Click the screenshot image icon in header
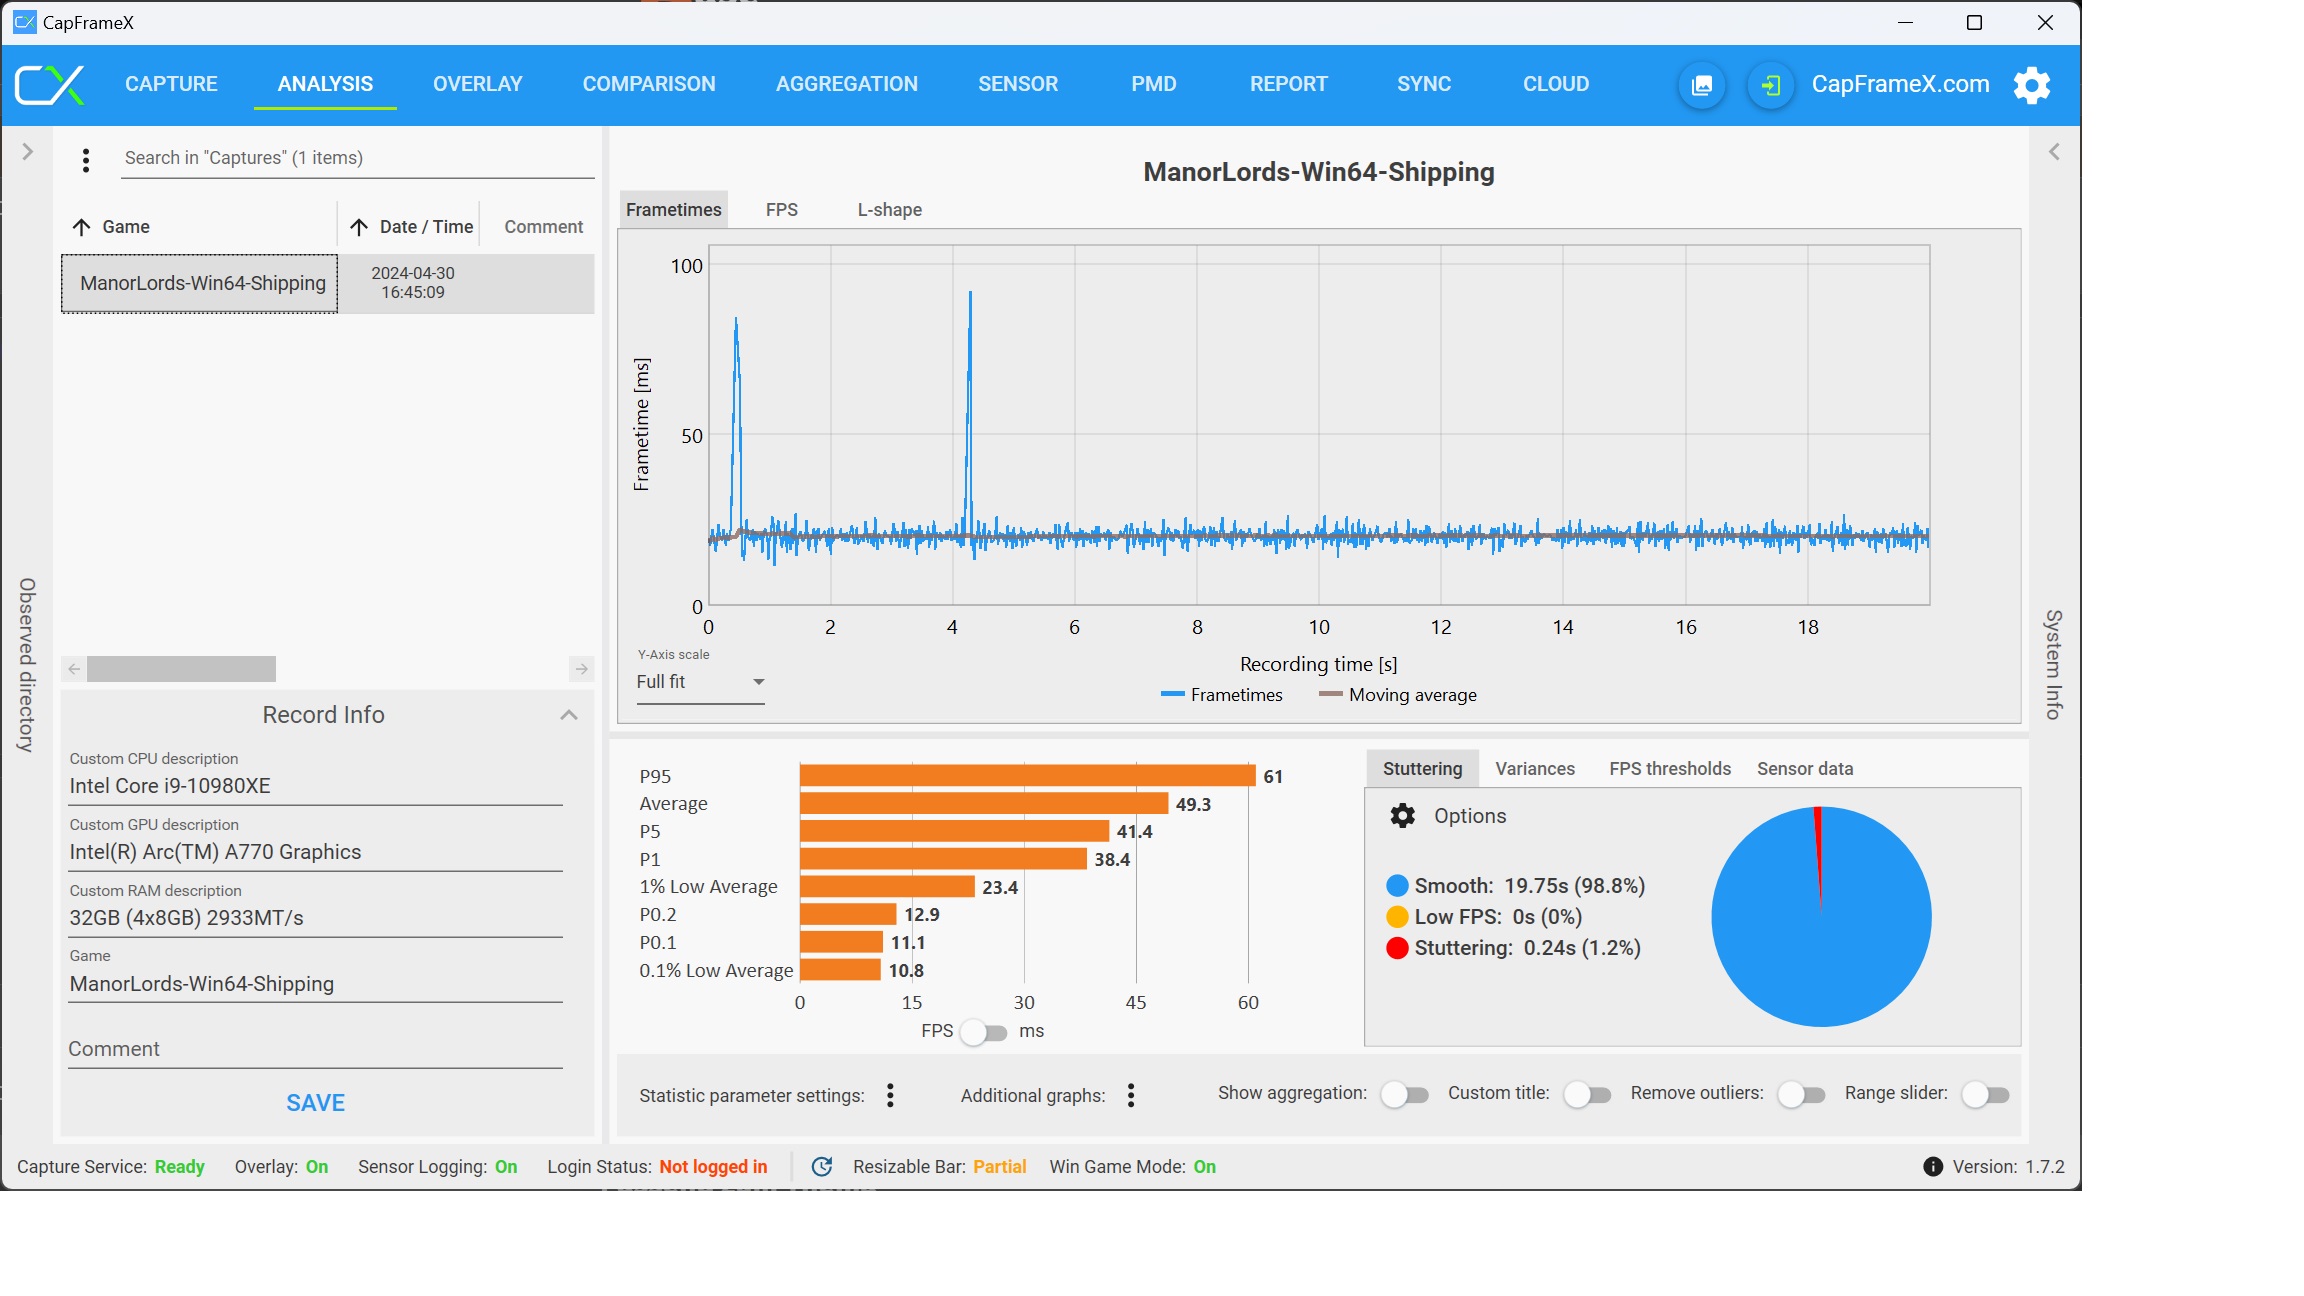 click(1701, 85)
